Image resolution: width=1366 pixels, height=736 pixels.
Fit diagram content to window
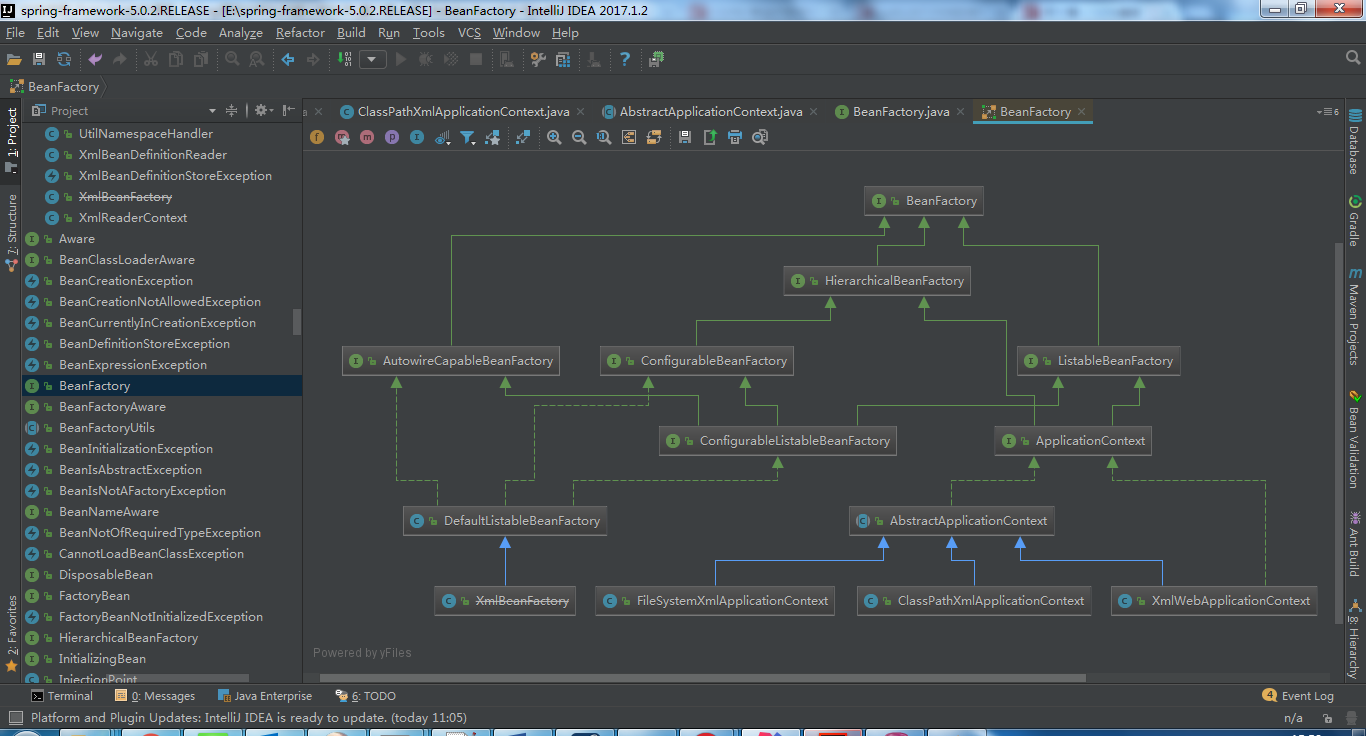[629, 137]
